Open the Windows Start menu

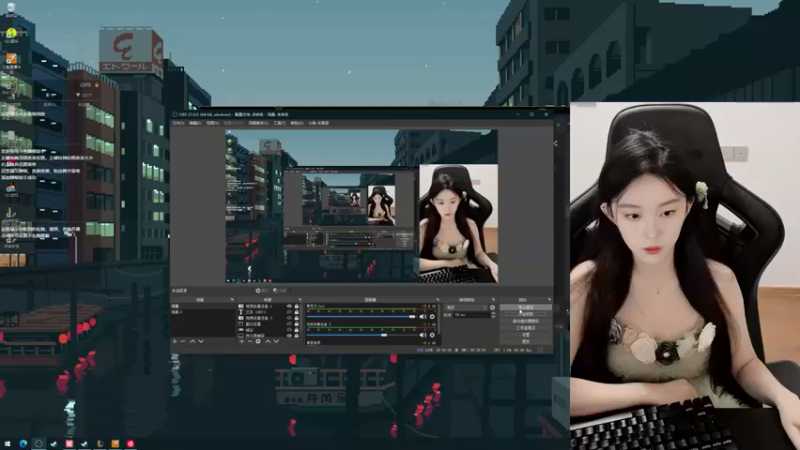[x=7, y=444]
